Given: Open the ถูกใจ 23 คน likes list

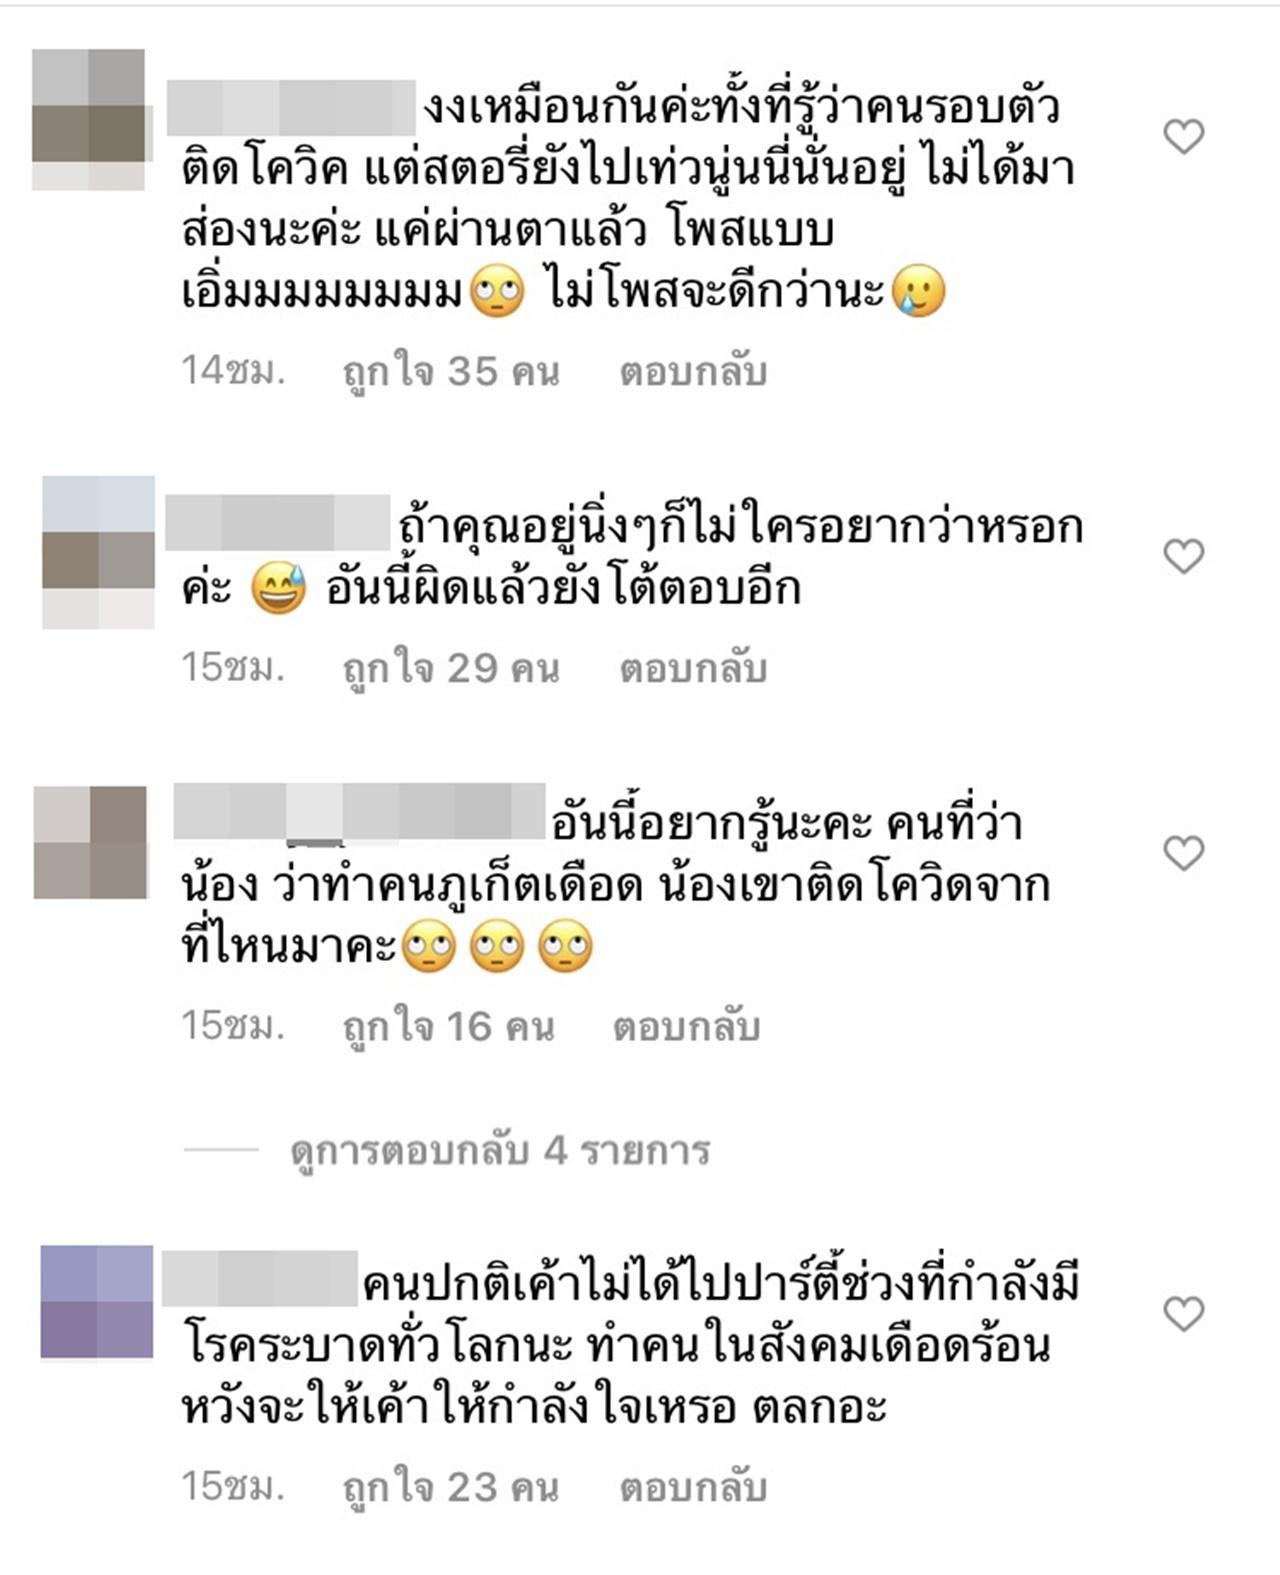Looking at the screenshot, I should coord(451,1487).
